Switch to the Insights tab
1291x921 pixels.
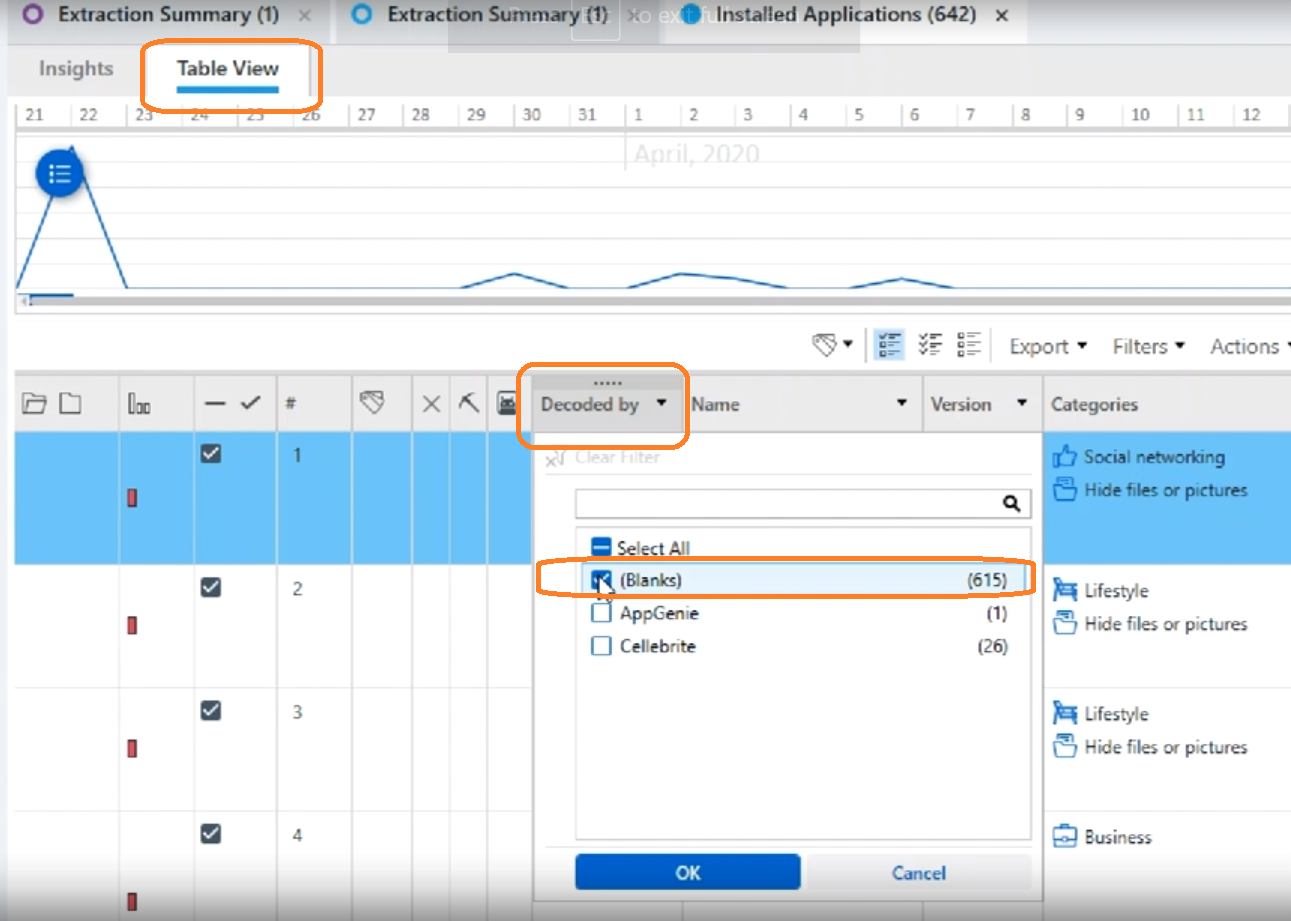point(75,68)
